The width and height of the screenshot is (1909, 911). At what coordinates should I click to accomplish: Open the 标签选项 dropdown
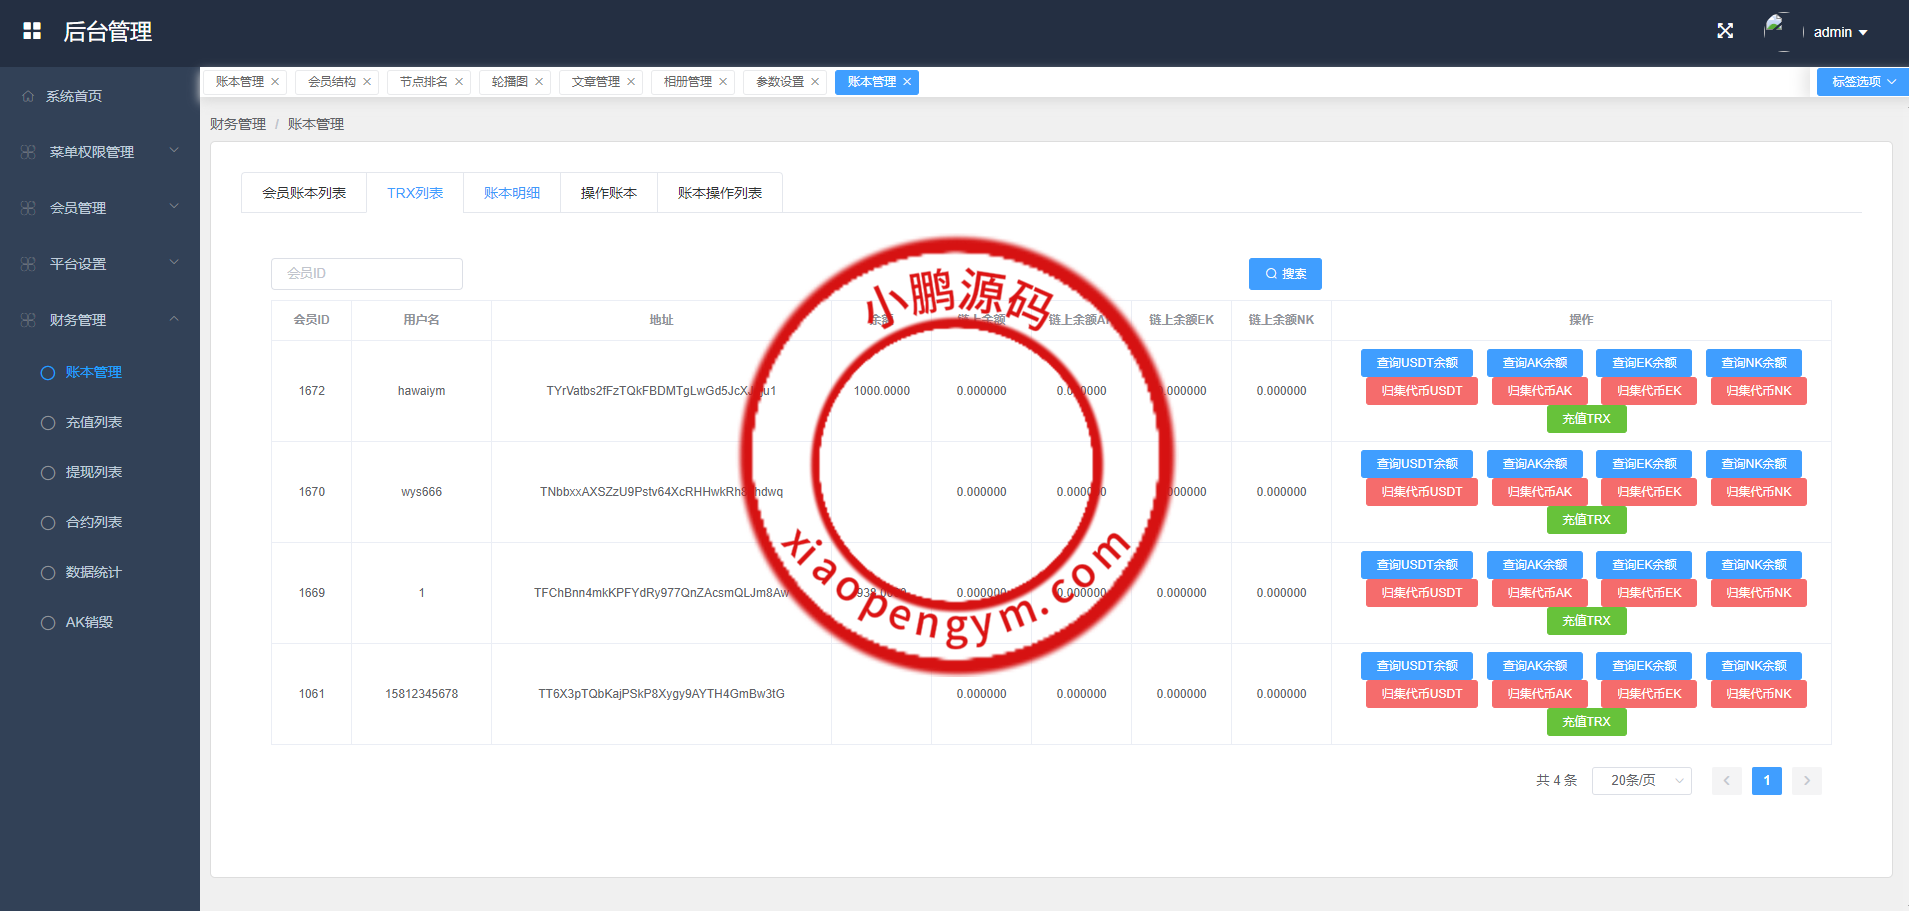point(1862,82)
